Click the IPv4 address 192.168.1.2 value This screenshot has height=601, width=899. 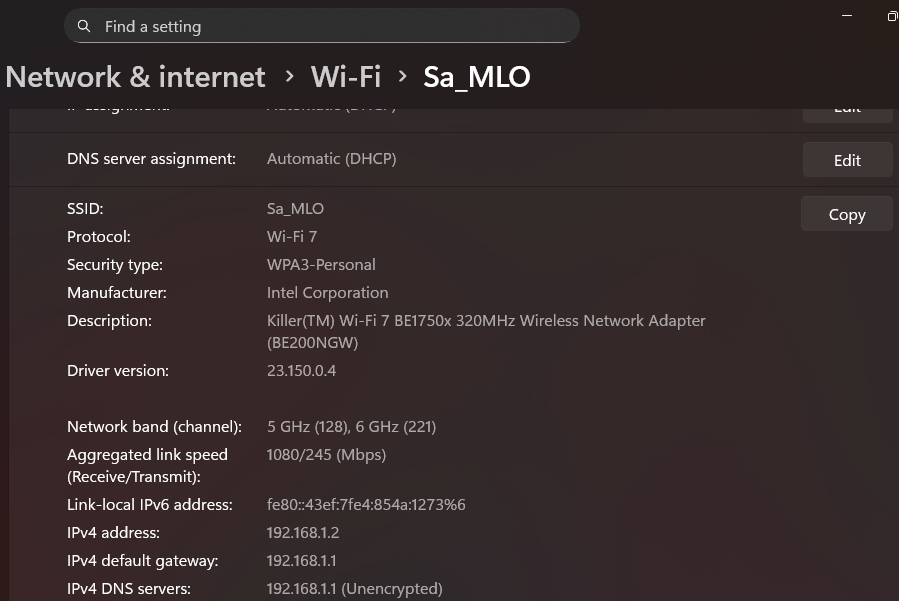[303, 533]
